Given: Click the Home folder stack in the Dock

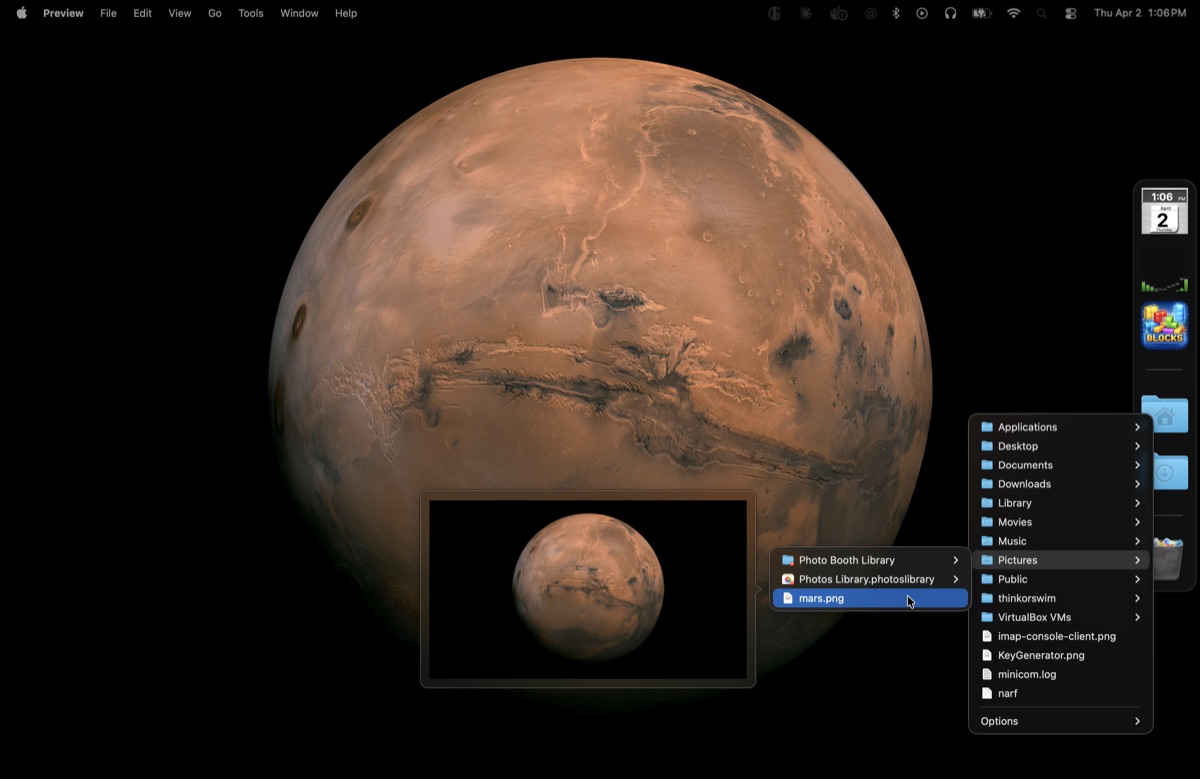Looking at the screenshot, I should click(x=1164, y=413).
